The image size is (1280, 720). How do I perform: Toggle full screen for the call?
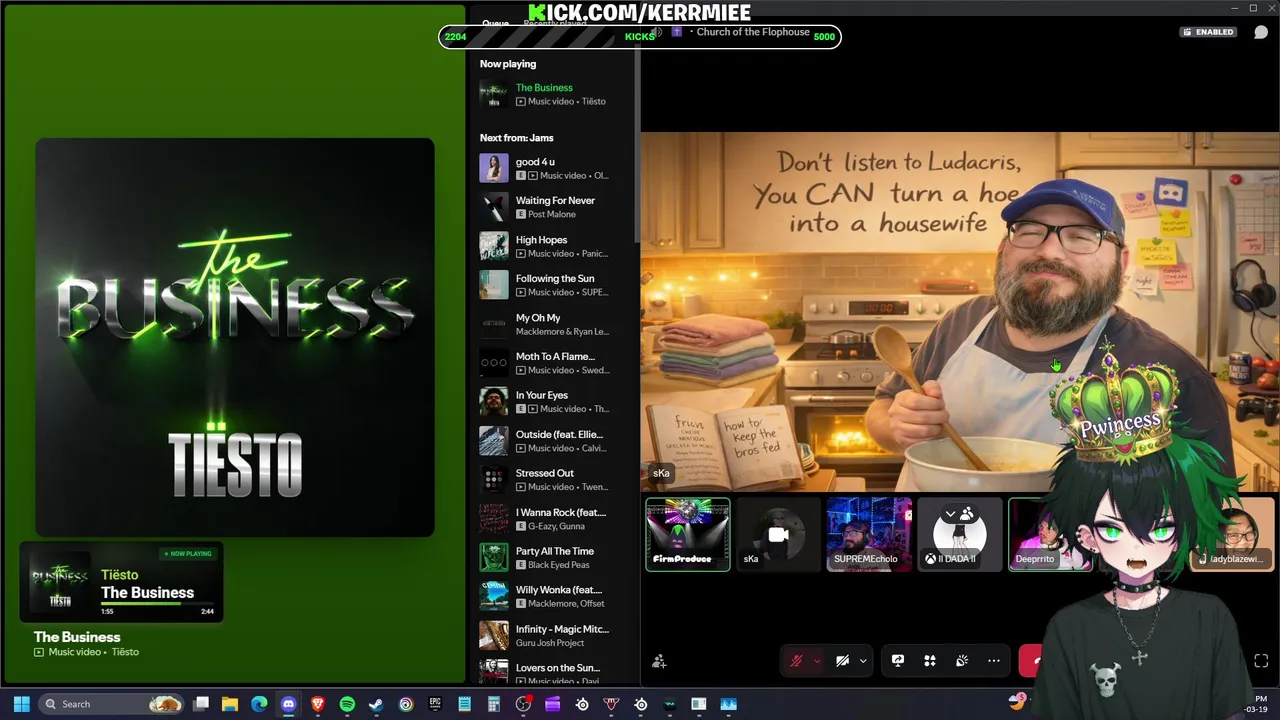[1261, 661]
